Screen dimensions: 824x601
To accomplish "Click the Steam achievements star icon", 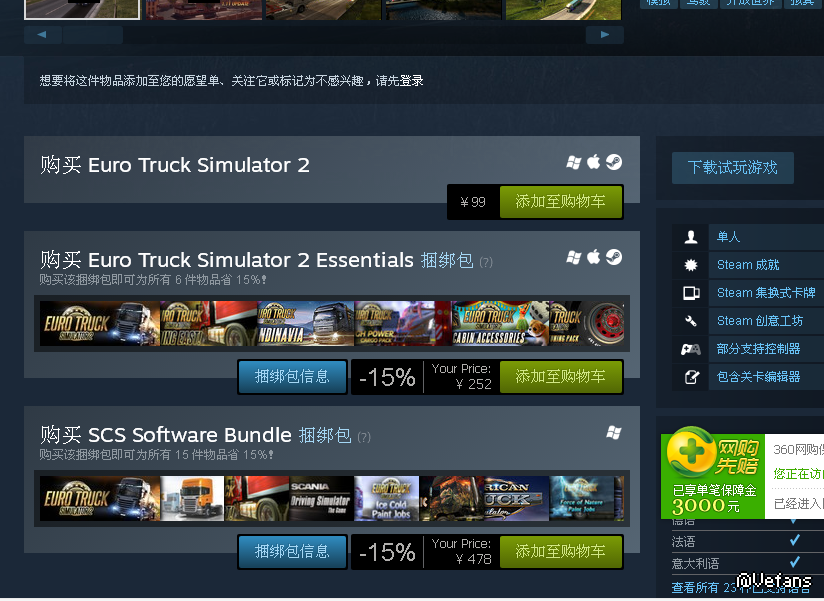I will 691,265.
